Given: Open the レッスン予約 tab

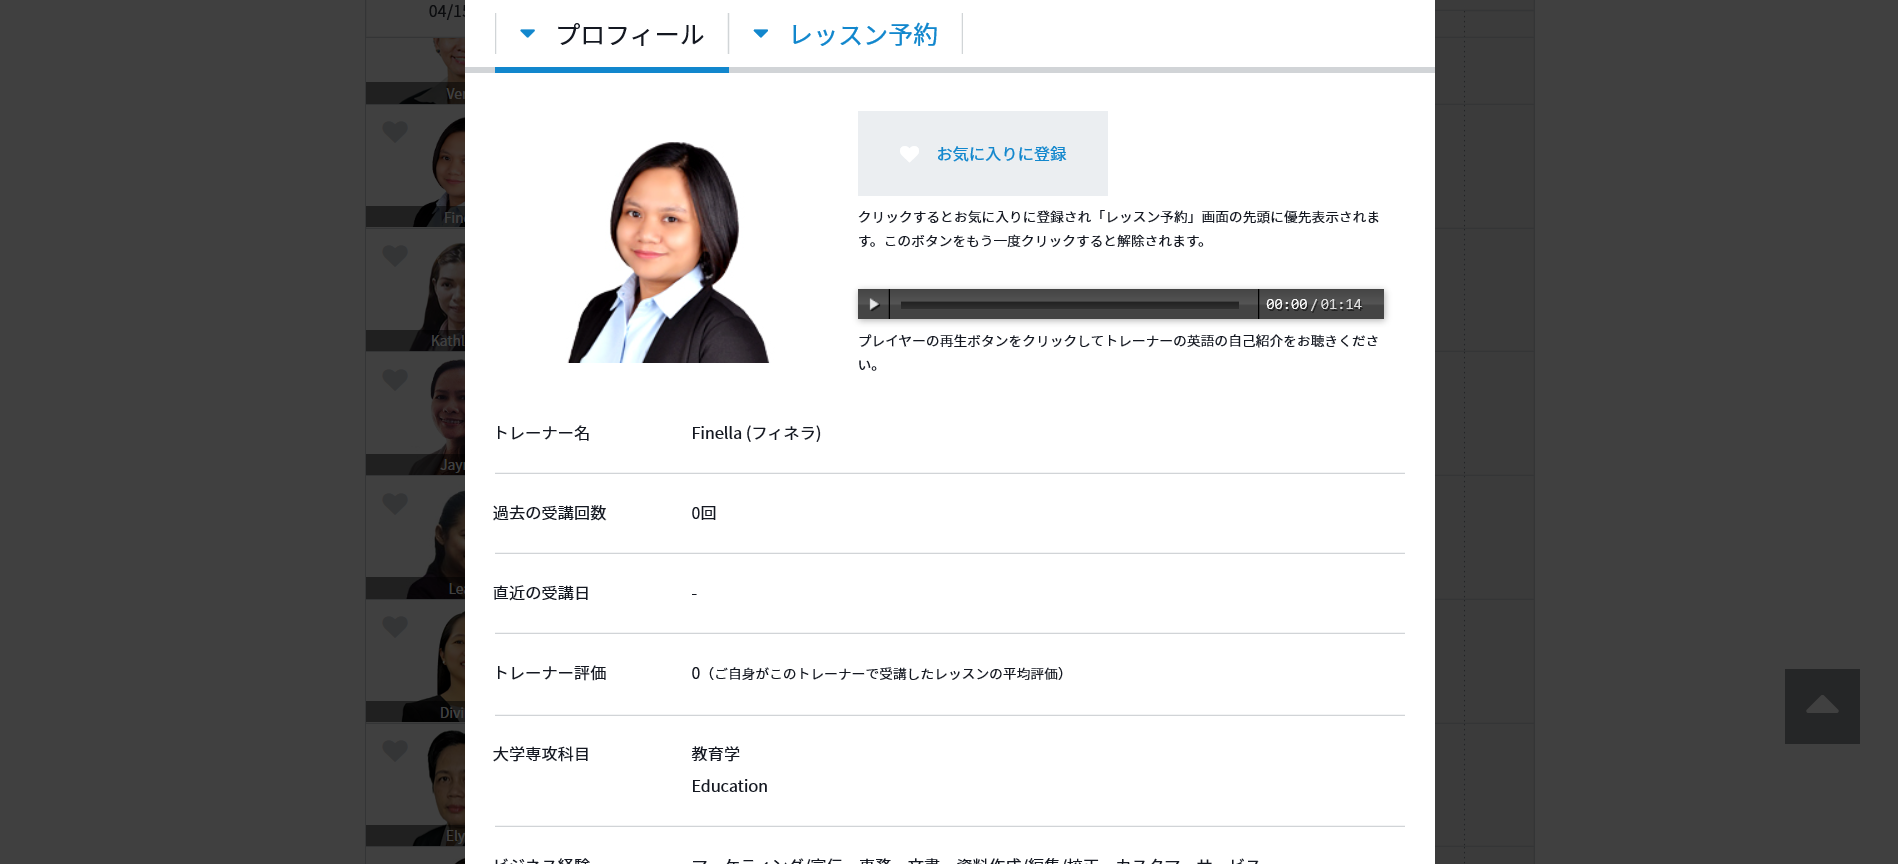Looking at the screenshot, I should point(863,35).
